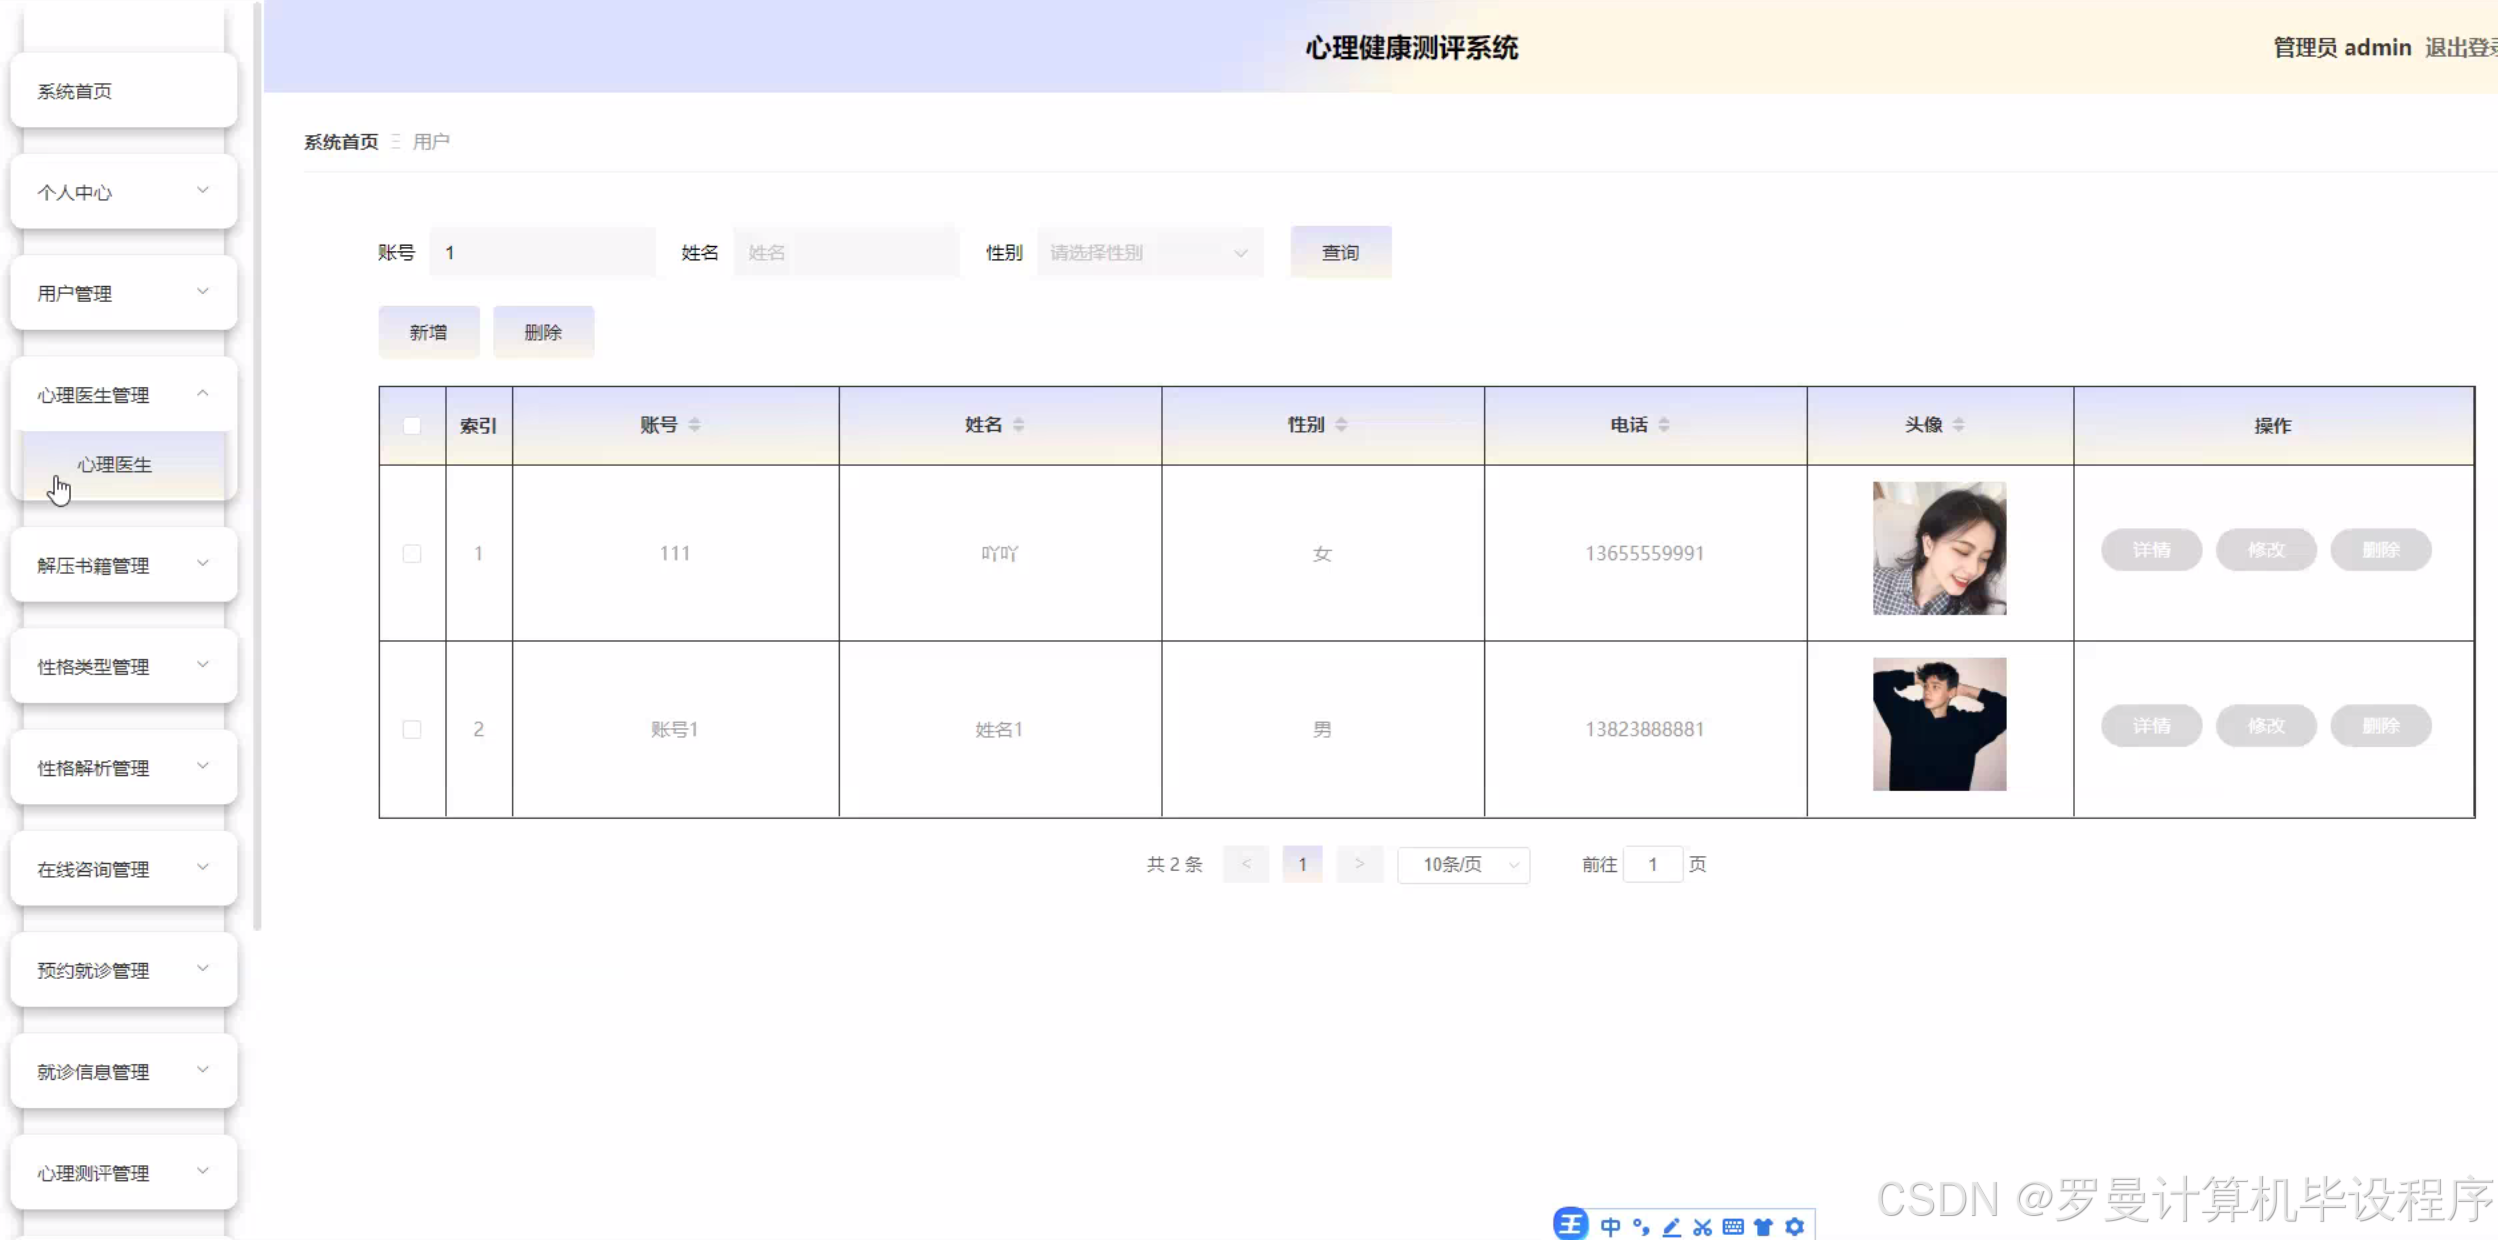Click the 新增 add button
This screenshot has height=1240, width=2498.
(428, 333)
